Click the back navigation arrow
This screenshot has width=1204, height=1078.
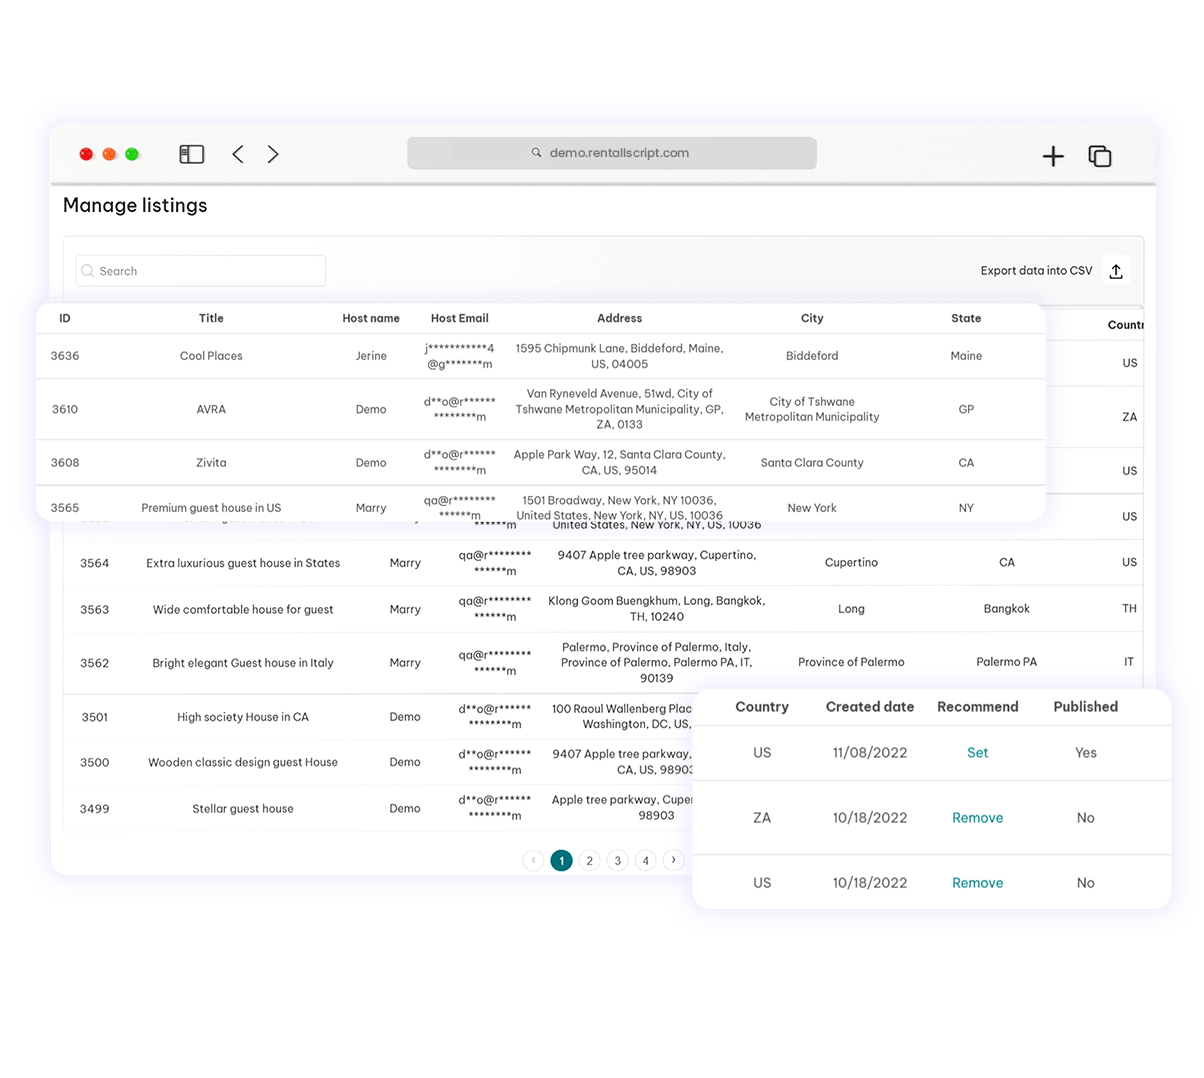click(x=237, y=154)
